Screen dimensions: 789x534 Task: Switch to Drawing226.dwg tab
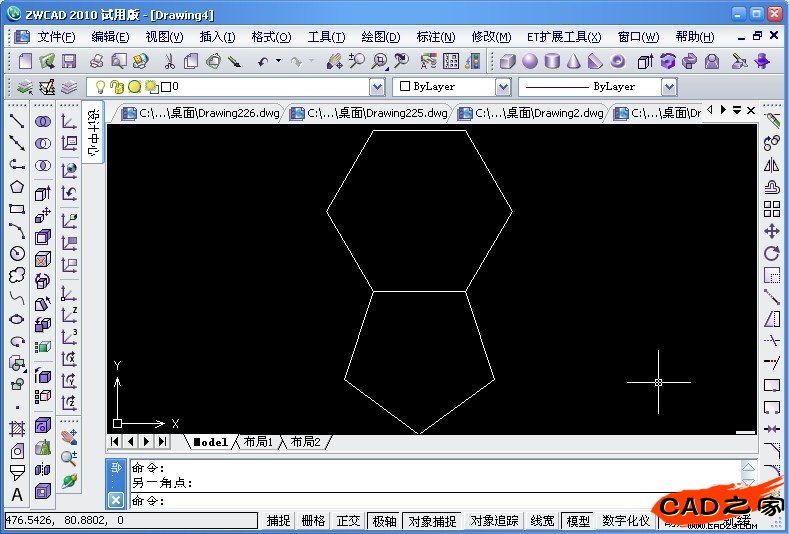201,113
